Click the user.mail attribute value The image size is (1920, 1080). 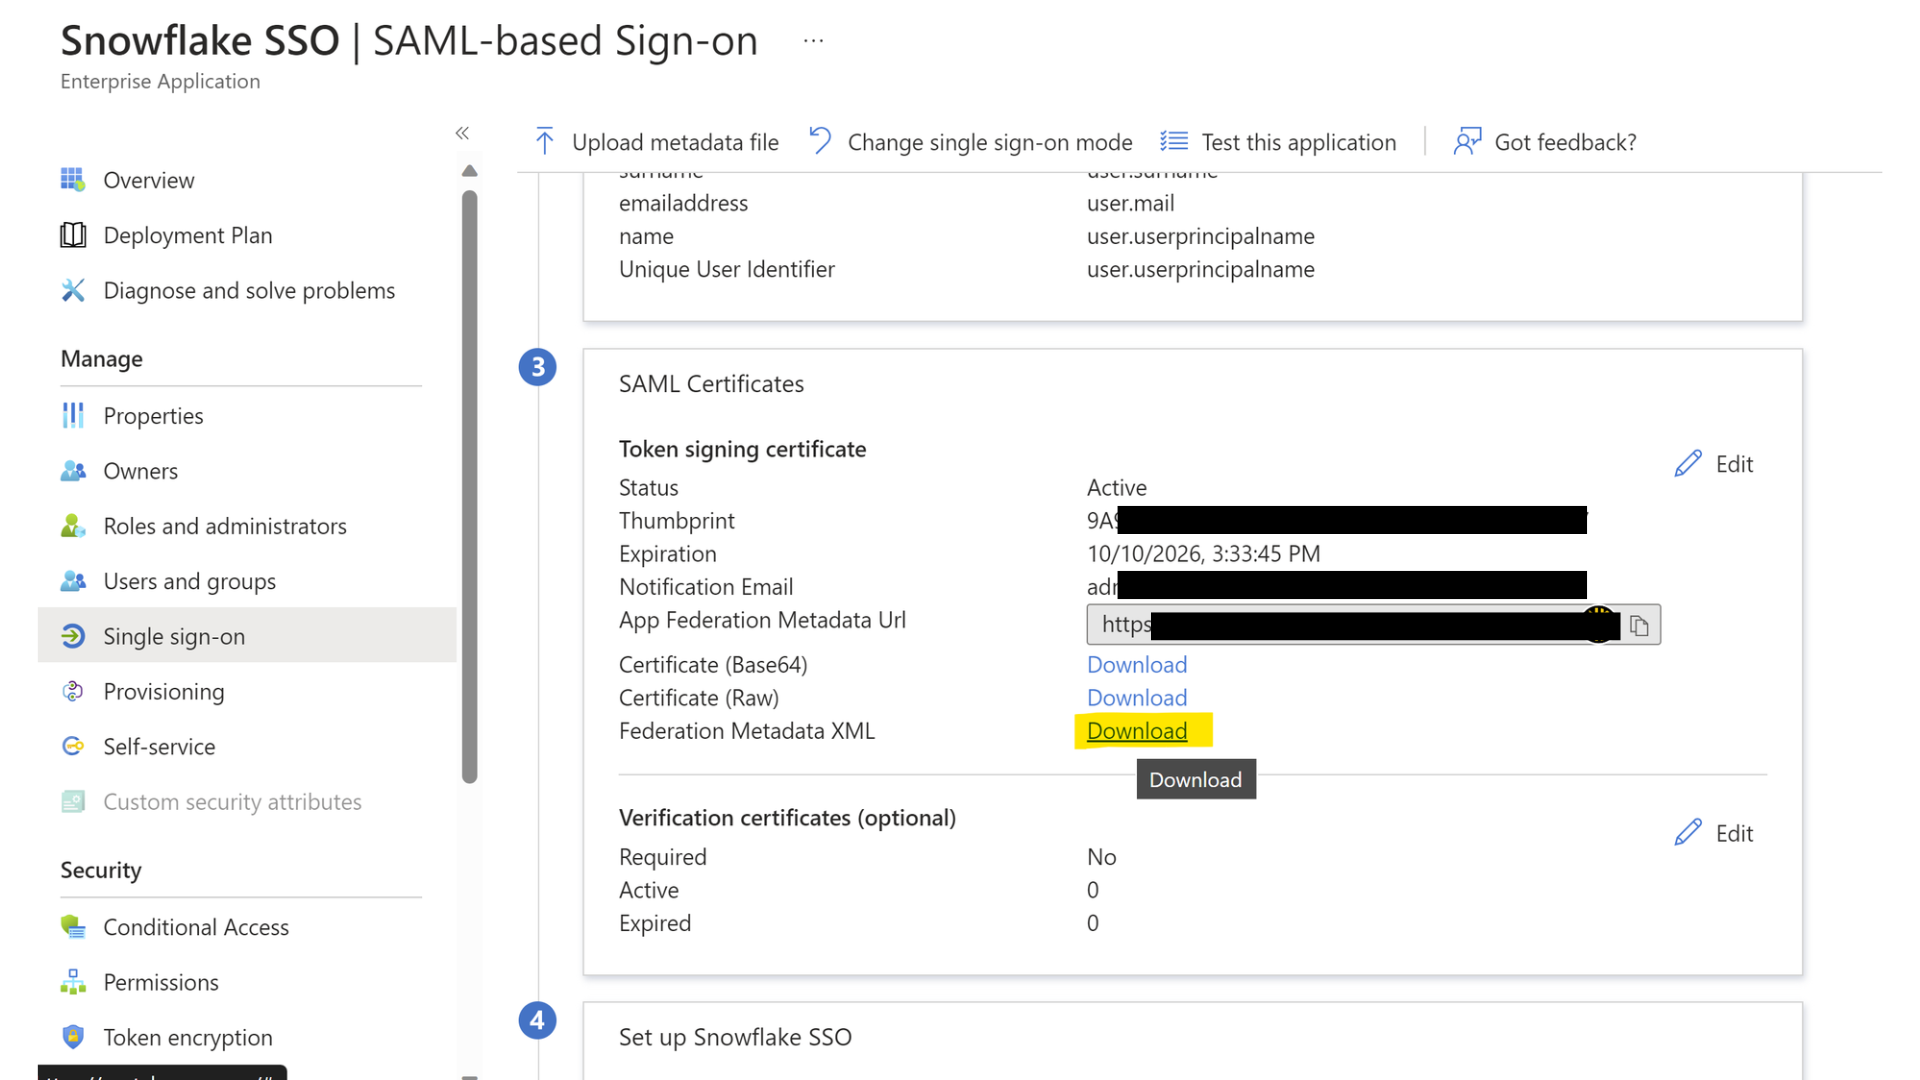(x=1130, y=203)
